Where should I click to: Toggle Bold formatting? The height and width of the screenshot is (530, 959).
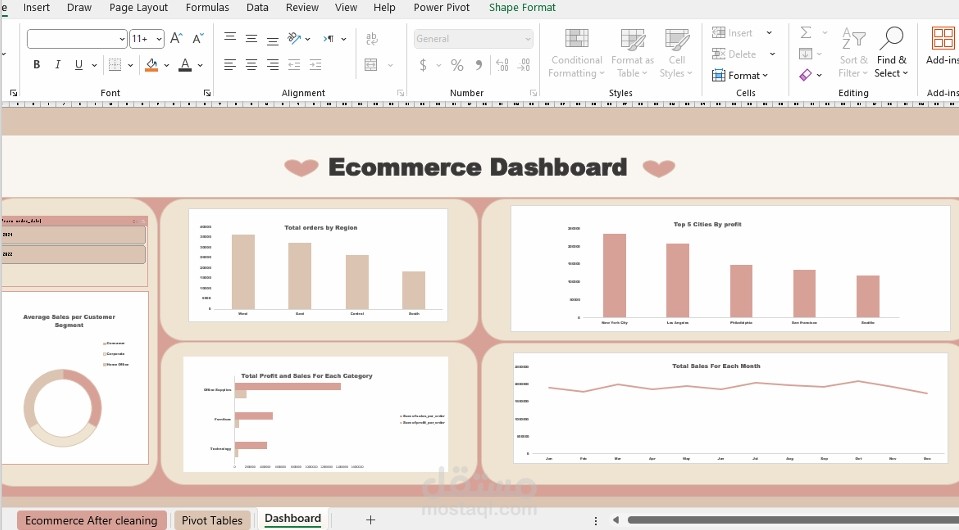click(37, 64)
